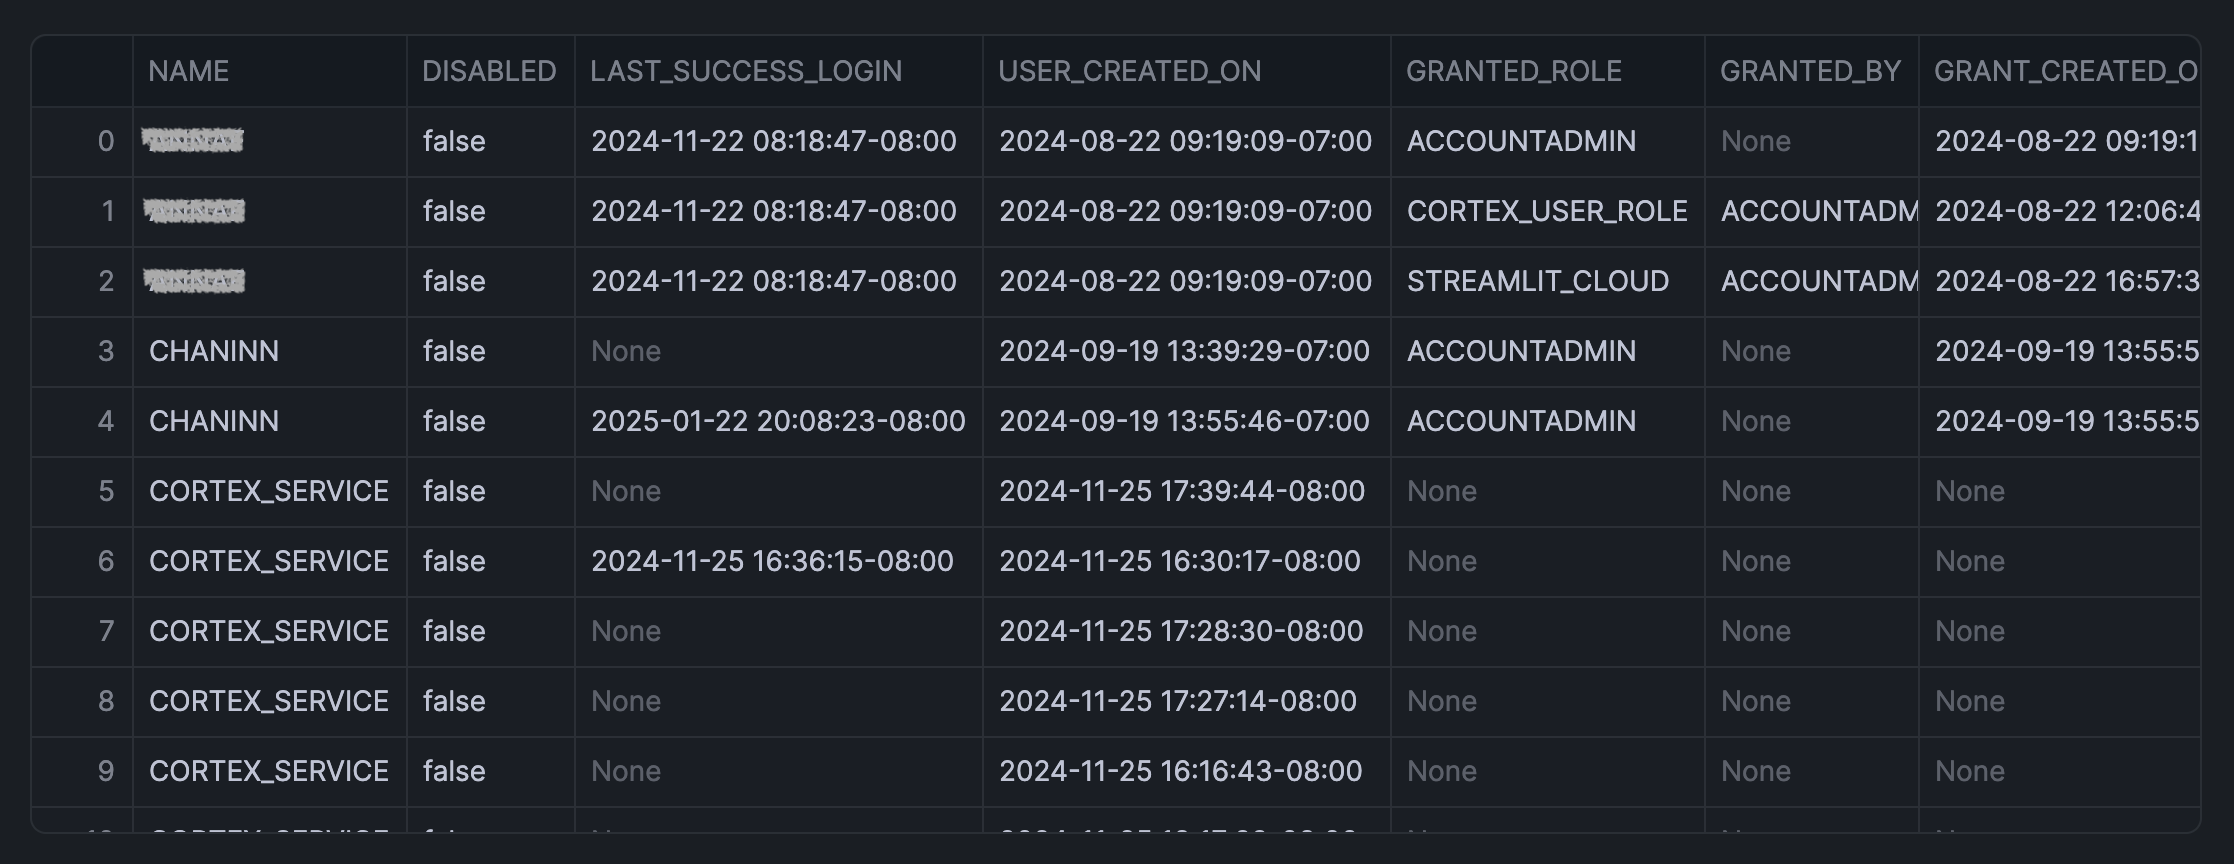The width and height of the screenshot is (2234, 864).
Task: Click the 2024-11-25 16:36:15 last login cell
Action: click(x=772, y=561)
